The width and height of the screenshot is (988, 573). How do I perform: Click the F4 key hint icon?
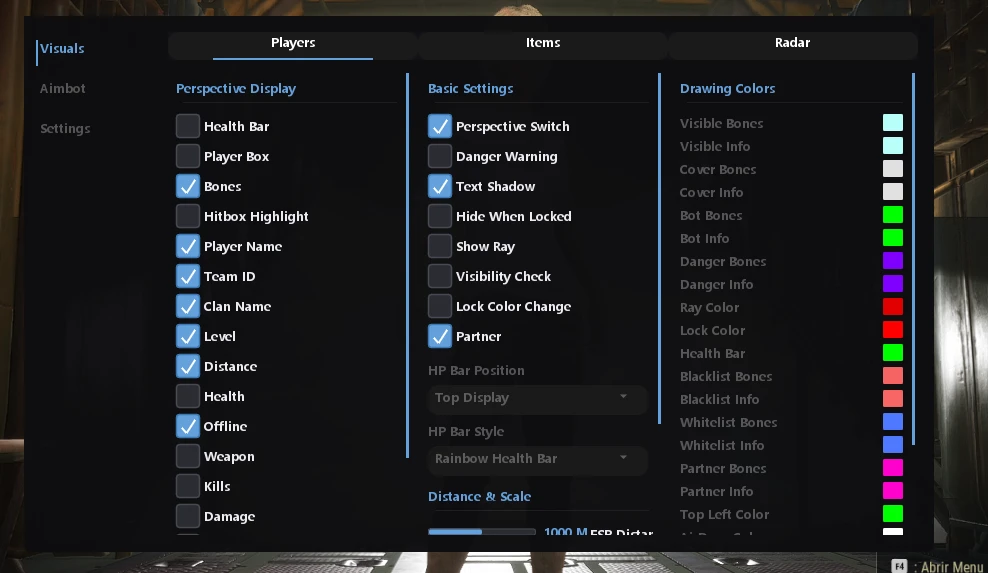pos(899,565)
